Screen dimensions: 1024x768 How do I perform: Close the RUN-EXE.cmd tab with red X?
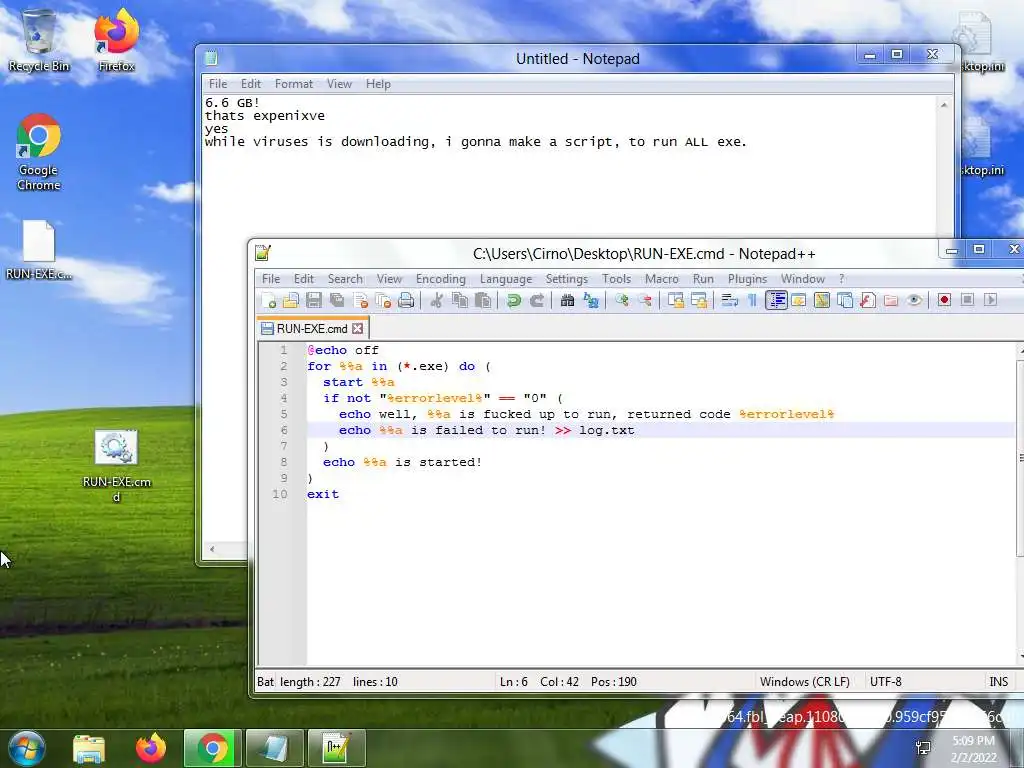(357, 328)
